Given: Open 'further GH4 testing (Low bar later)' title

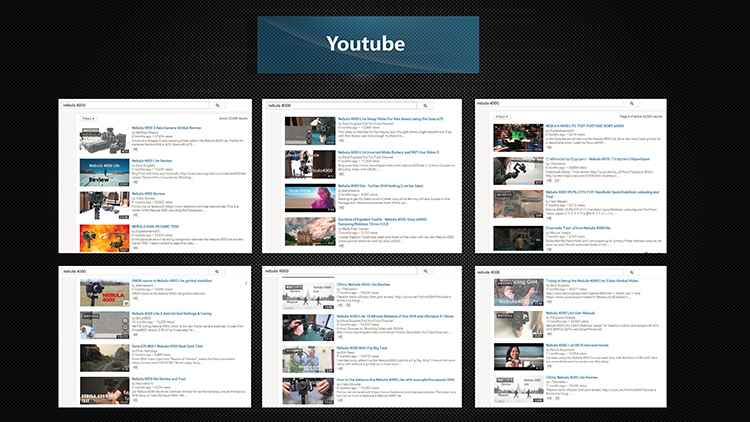Looking at the screenshot, I should point(380,186).
